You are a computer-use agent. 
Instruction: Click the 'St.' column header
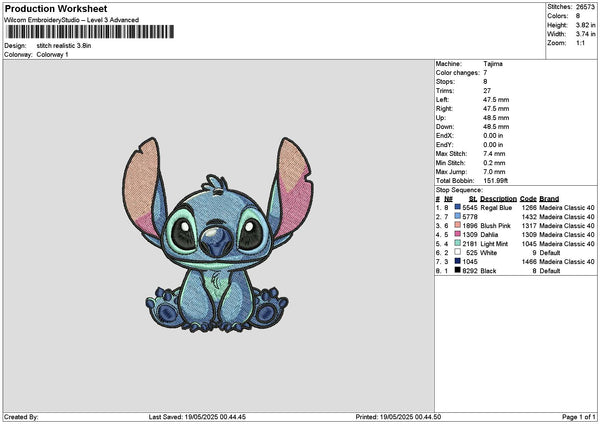point(473,199)
